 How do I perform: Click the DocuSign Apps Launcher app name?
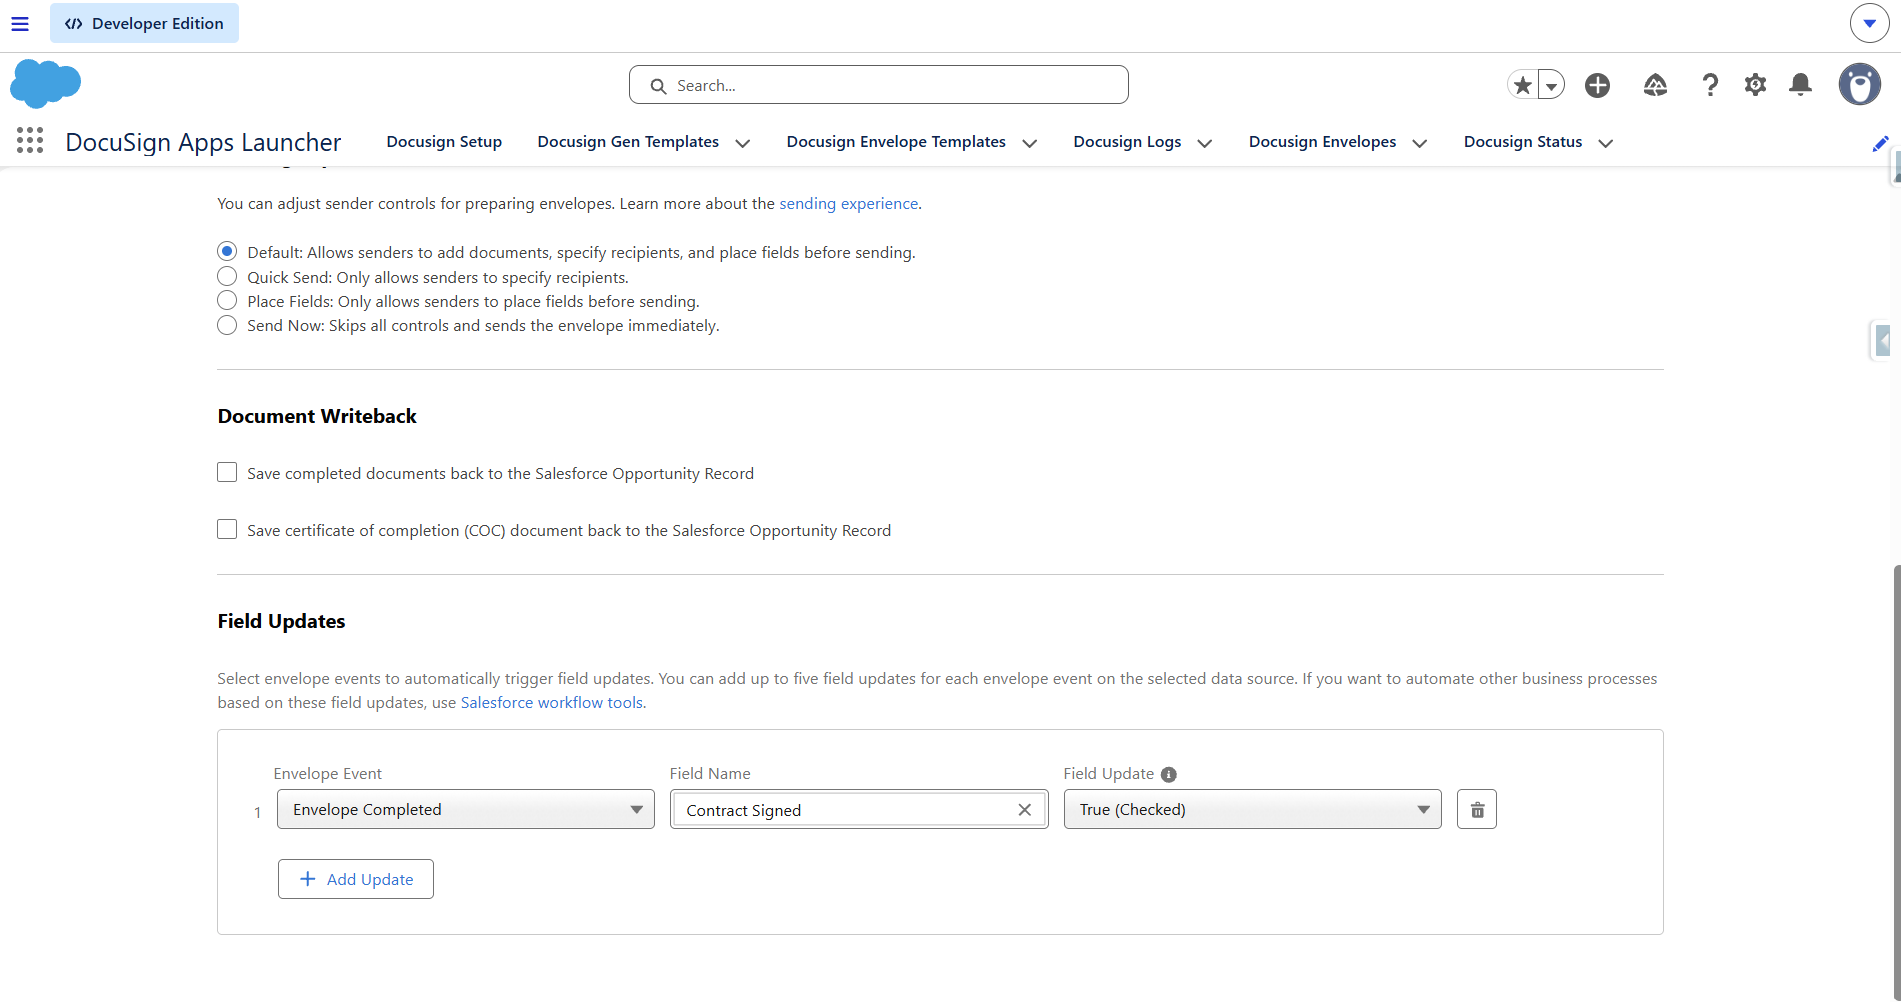coord(203,142)
